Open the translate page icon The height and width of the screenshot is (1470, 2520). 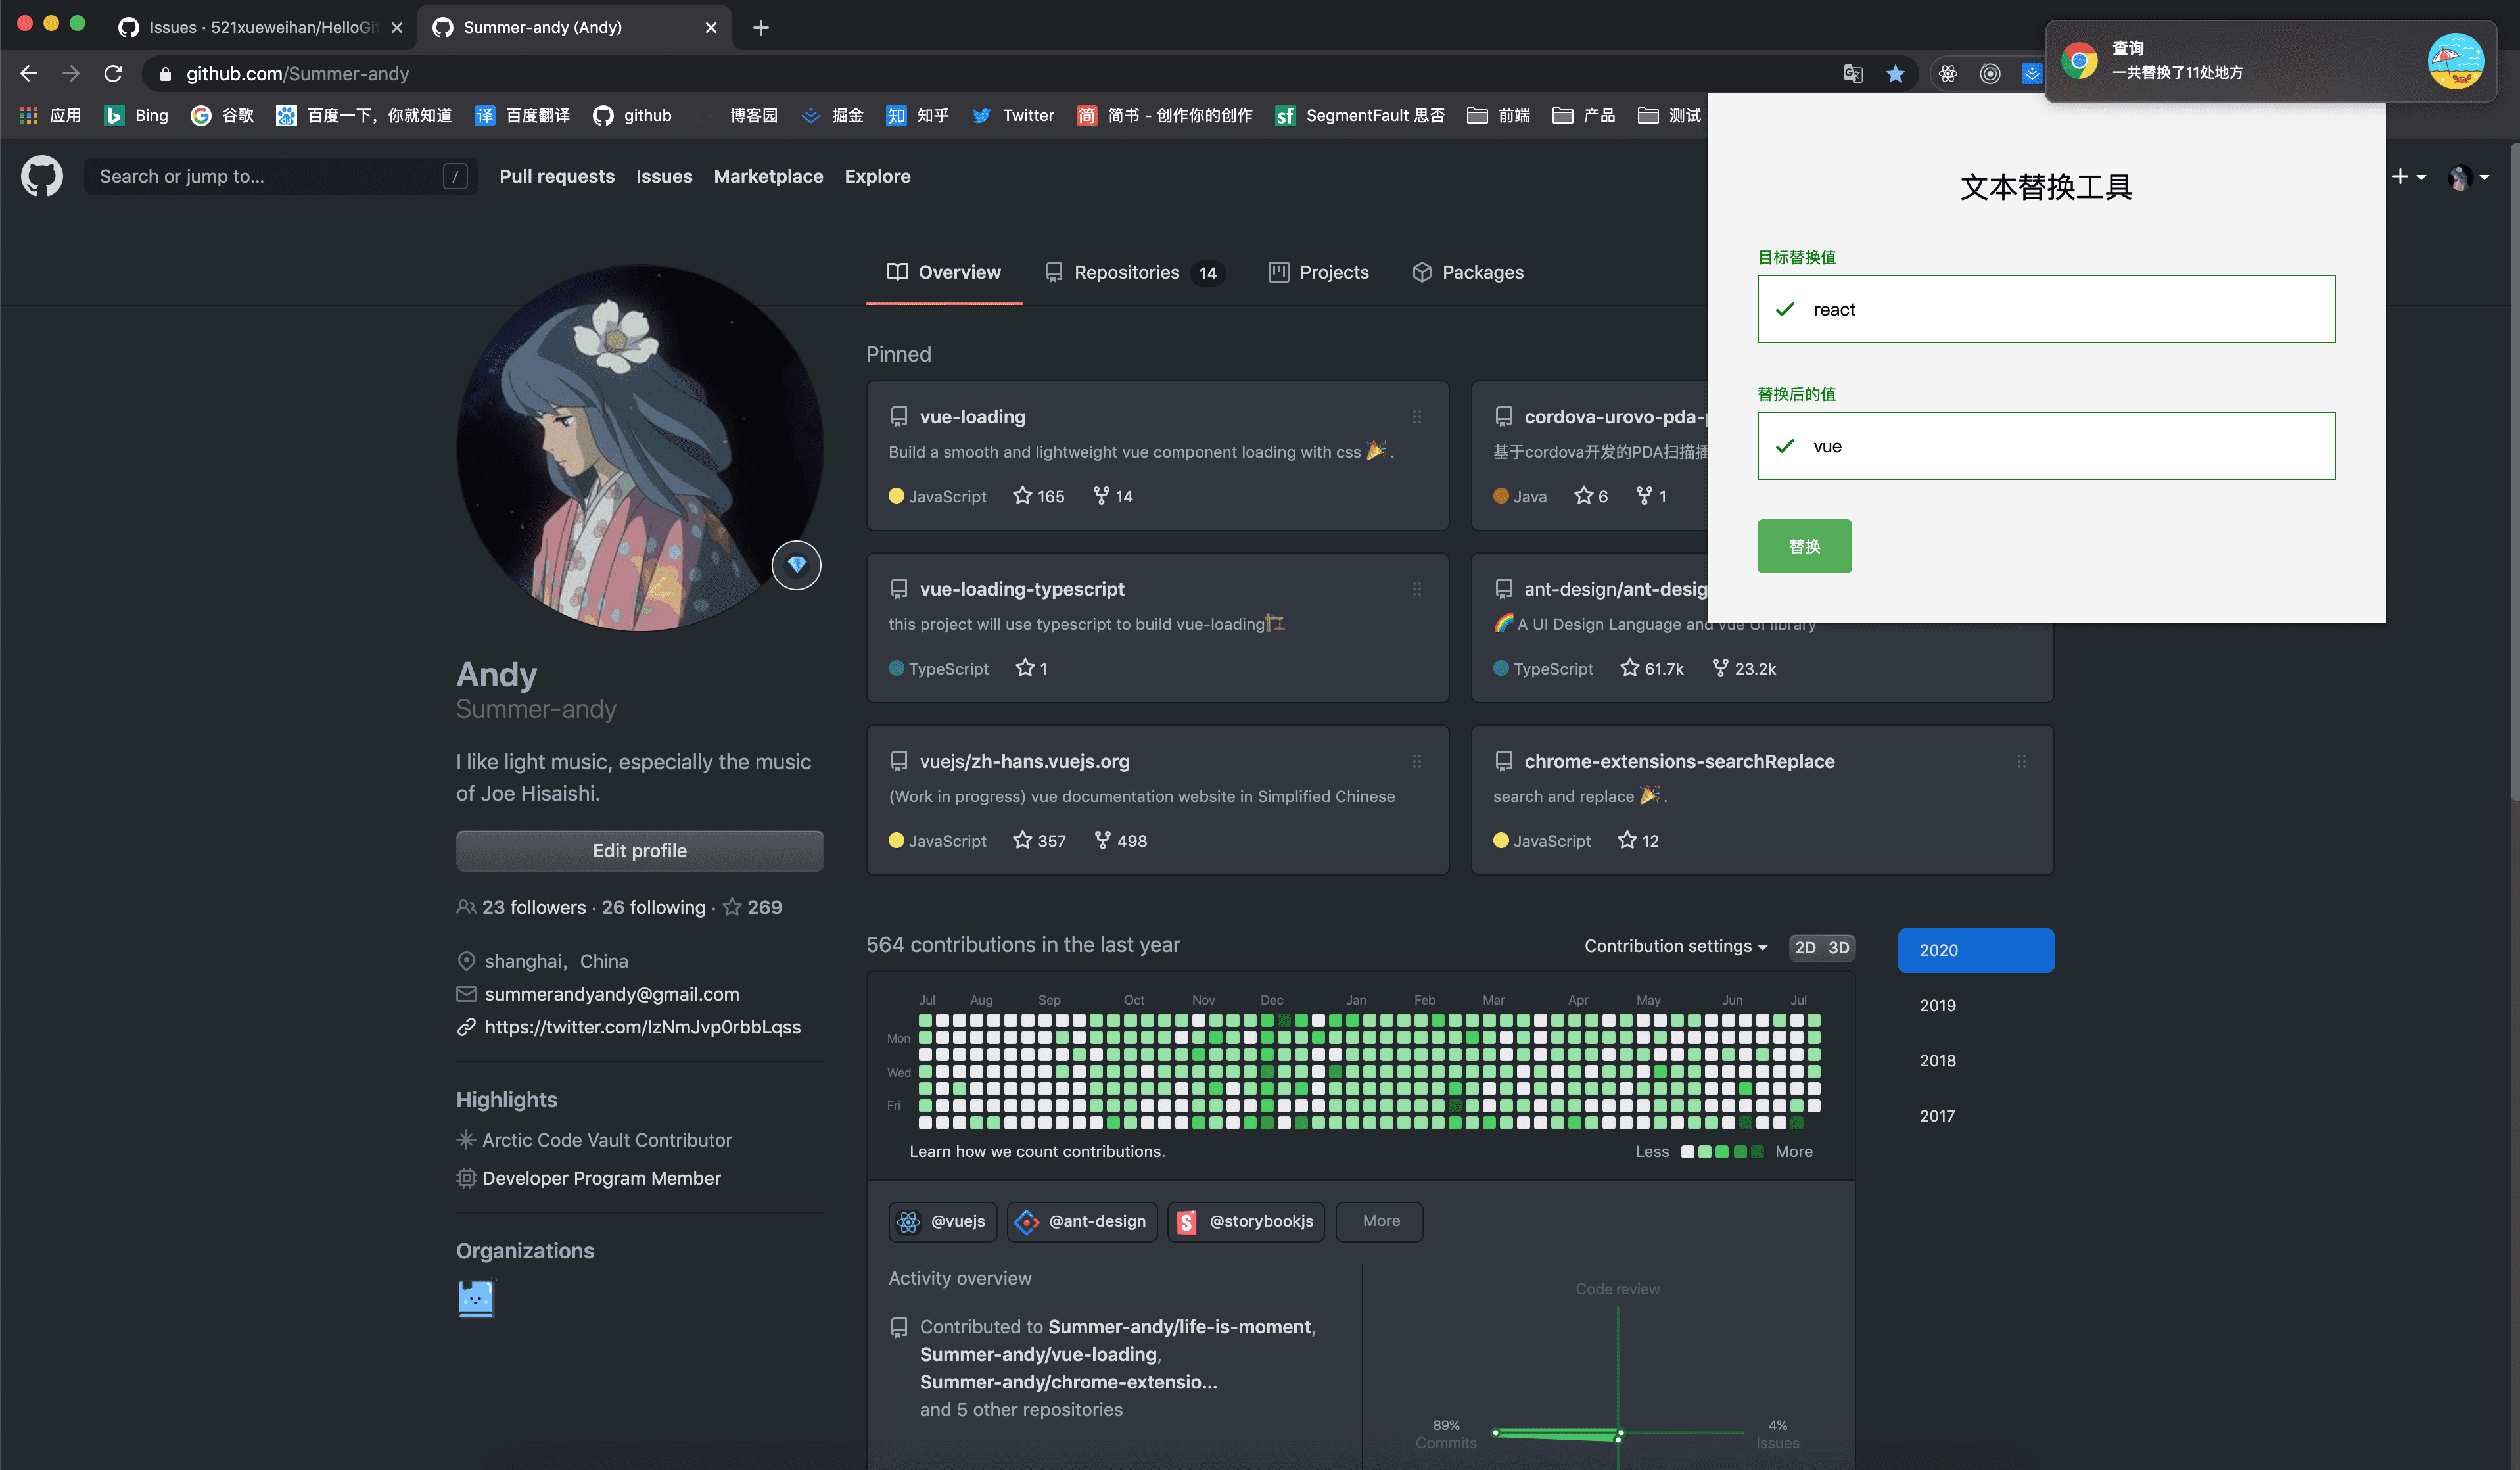pos(1853,73)
